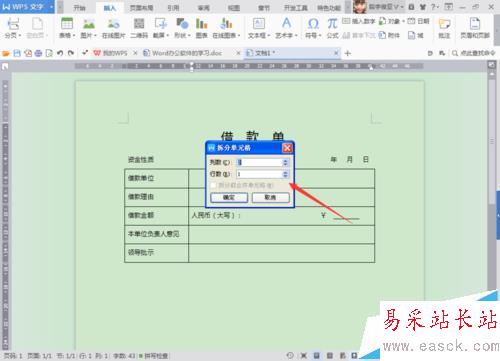500x361 pixels.
Task: Click the 行数 rows number field
Action: (x=259, y=174)
